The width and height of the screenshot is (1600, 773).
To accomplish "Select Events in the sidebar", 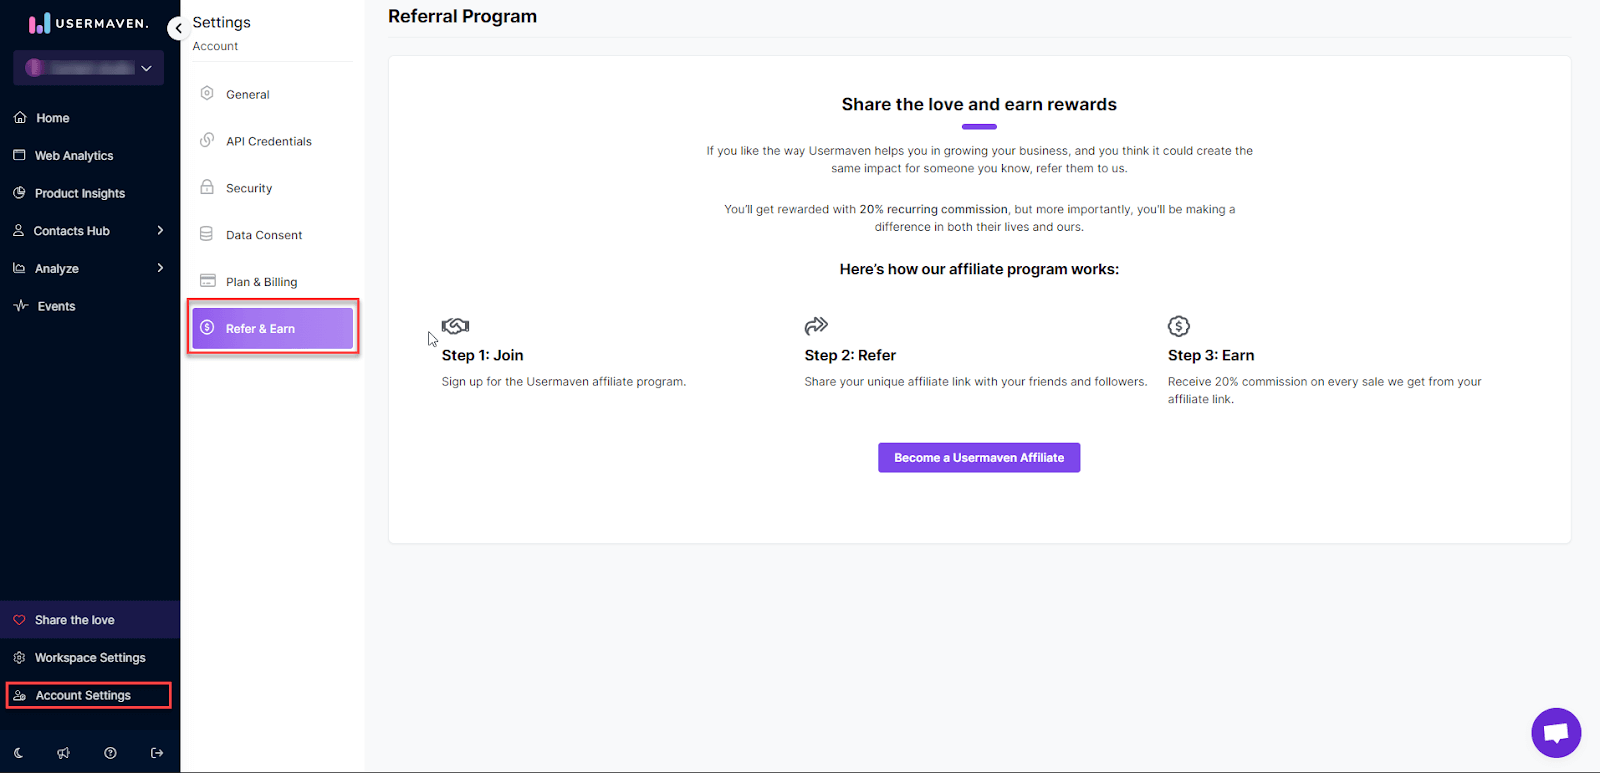I will [54, 305].
